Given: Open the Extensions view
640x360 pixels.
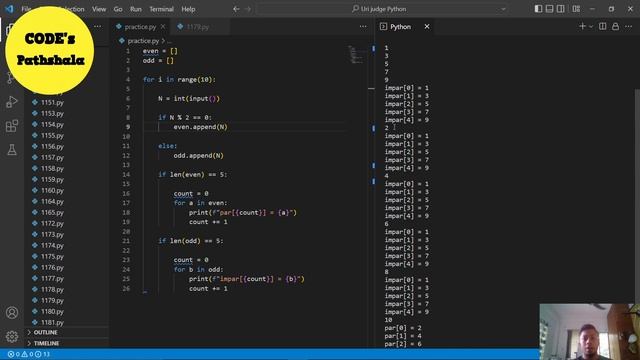Looking at the screenshot, I should point(12,126).
